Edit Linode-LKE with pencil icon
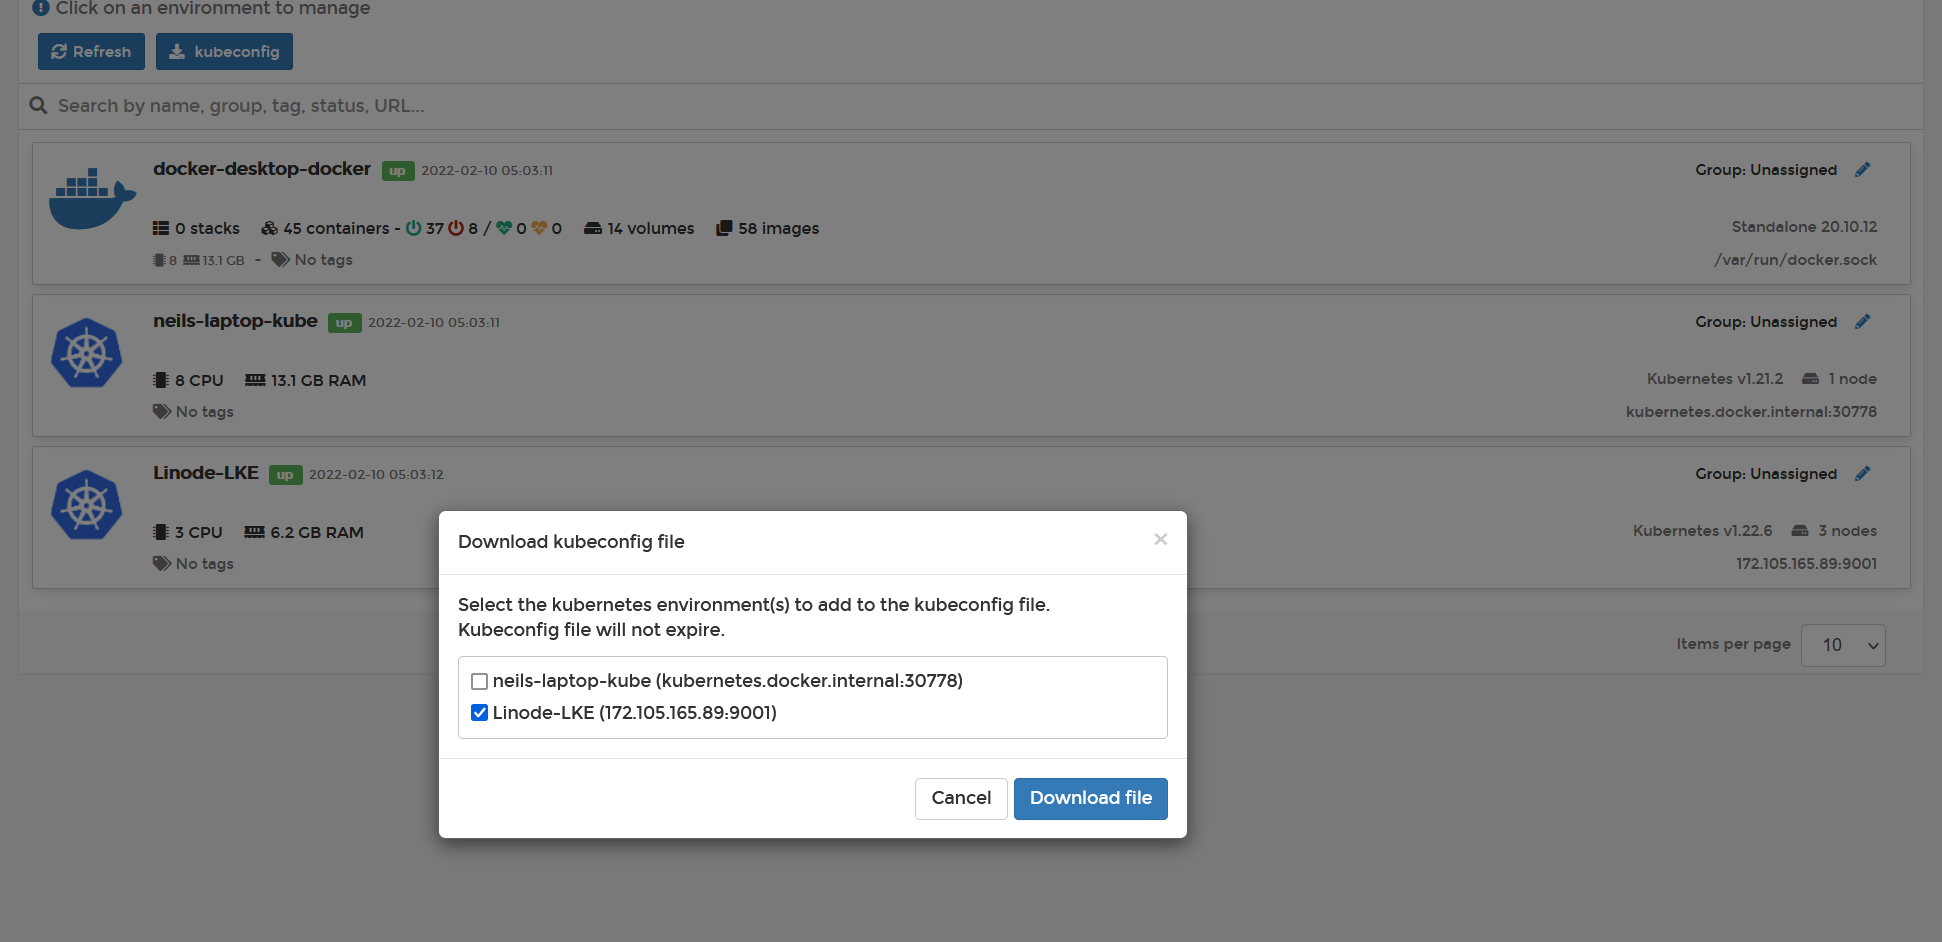 (x=1862, y=474)
